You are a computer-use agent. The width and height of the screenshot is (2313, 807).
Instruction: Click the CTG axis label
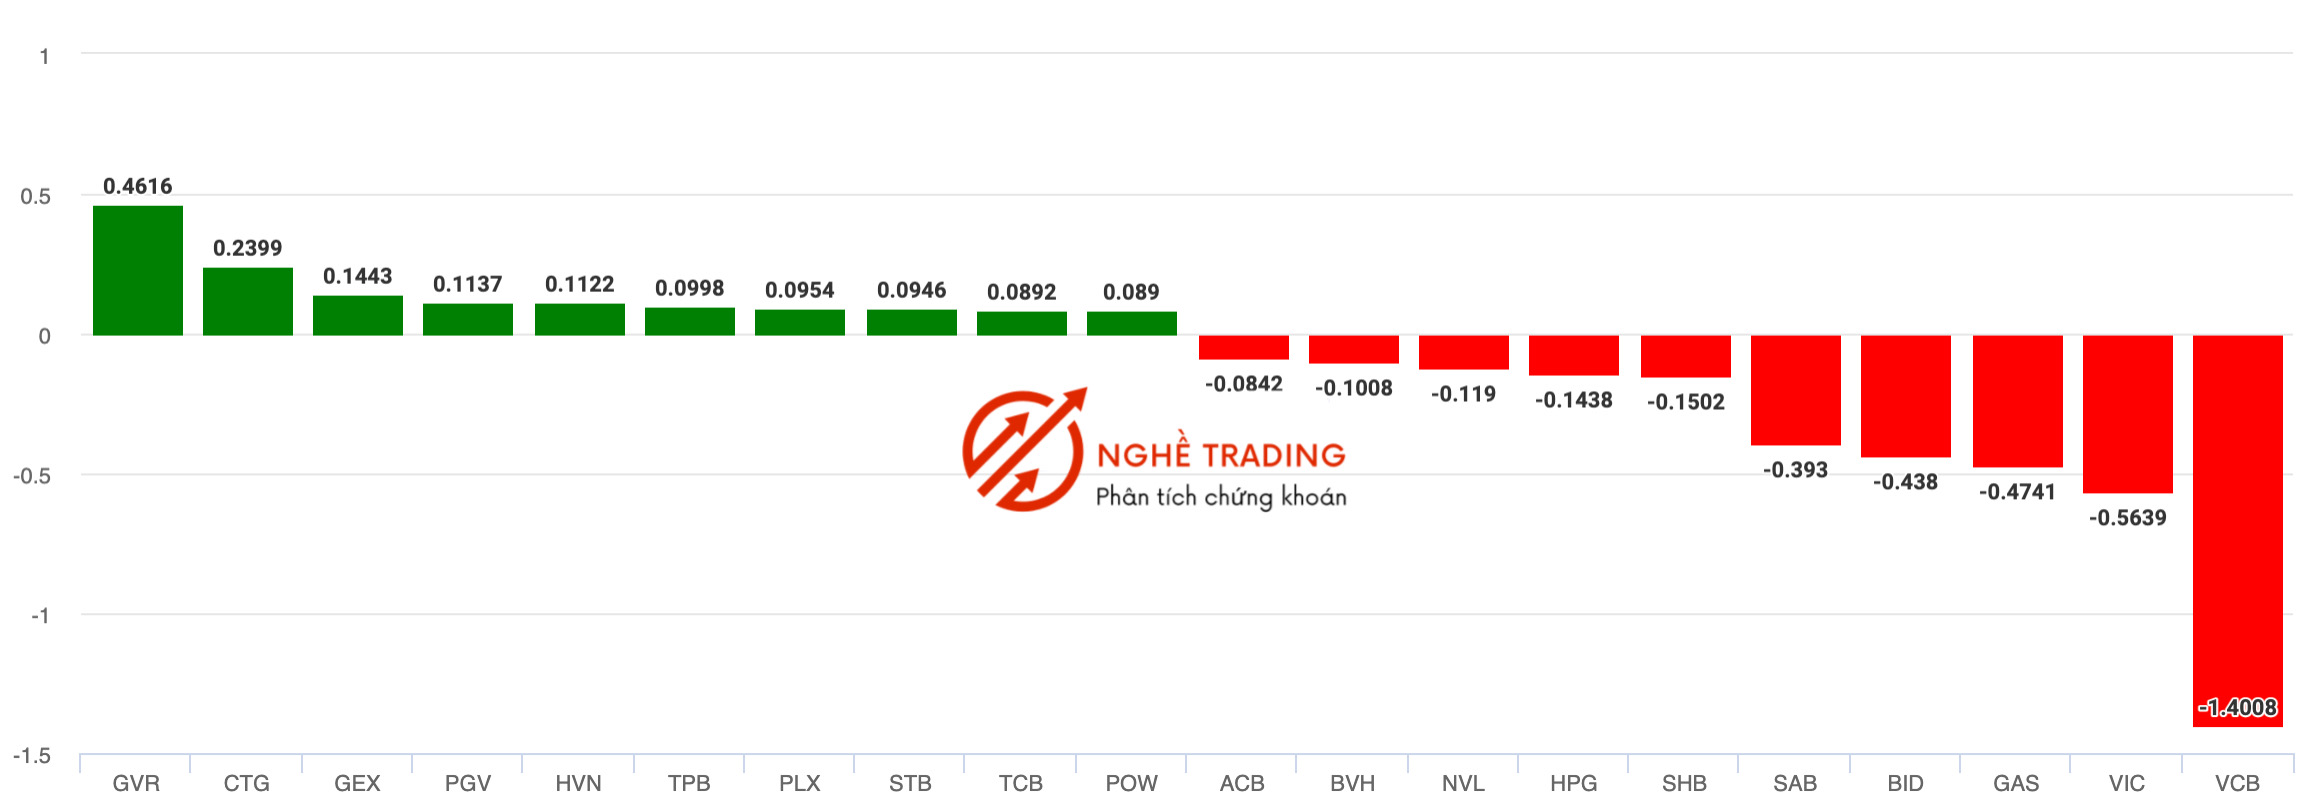(x=247, y=784)
